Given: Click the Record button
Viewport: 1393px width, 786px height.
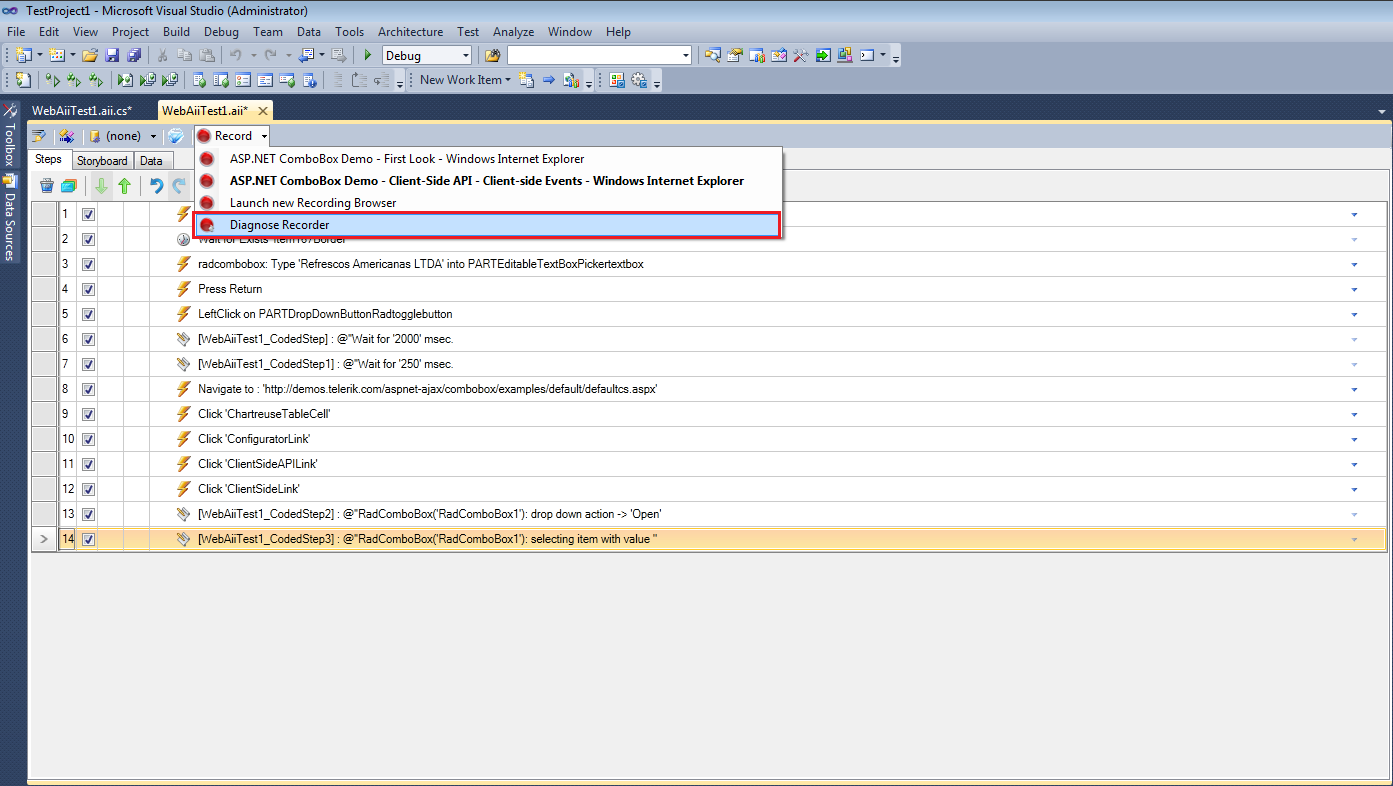Looking at the screenshot, I should point(225,136).
